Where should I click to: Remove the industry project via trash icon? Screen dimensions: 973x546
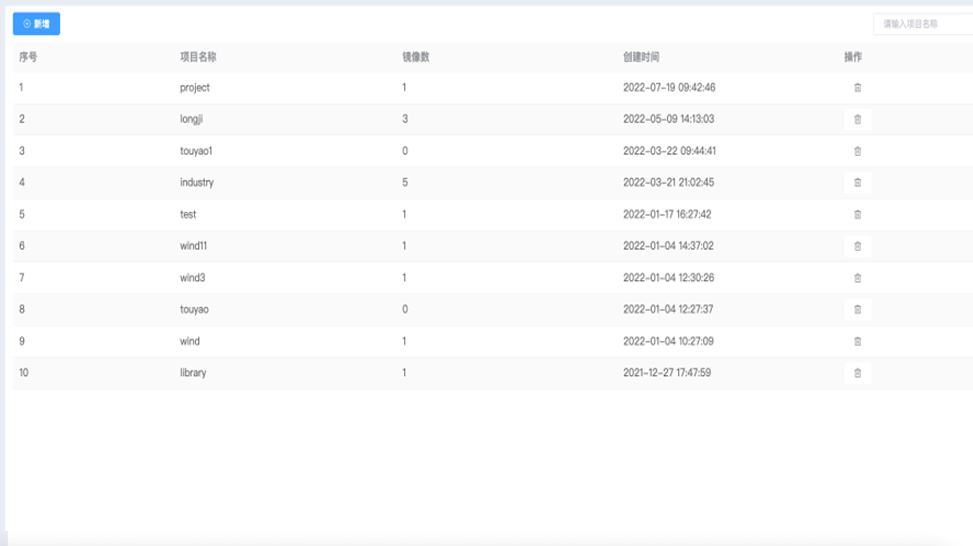pyautogui.click(x=857, y=183)
